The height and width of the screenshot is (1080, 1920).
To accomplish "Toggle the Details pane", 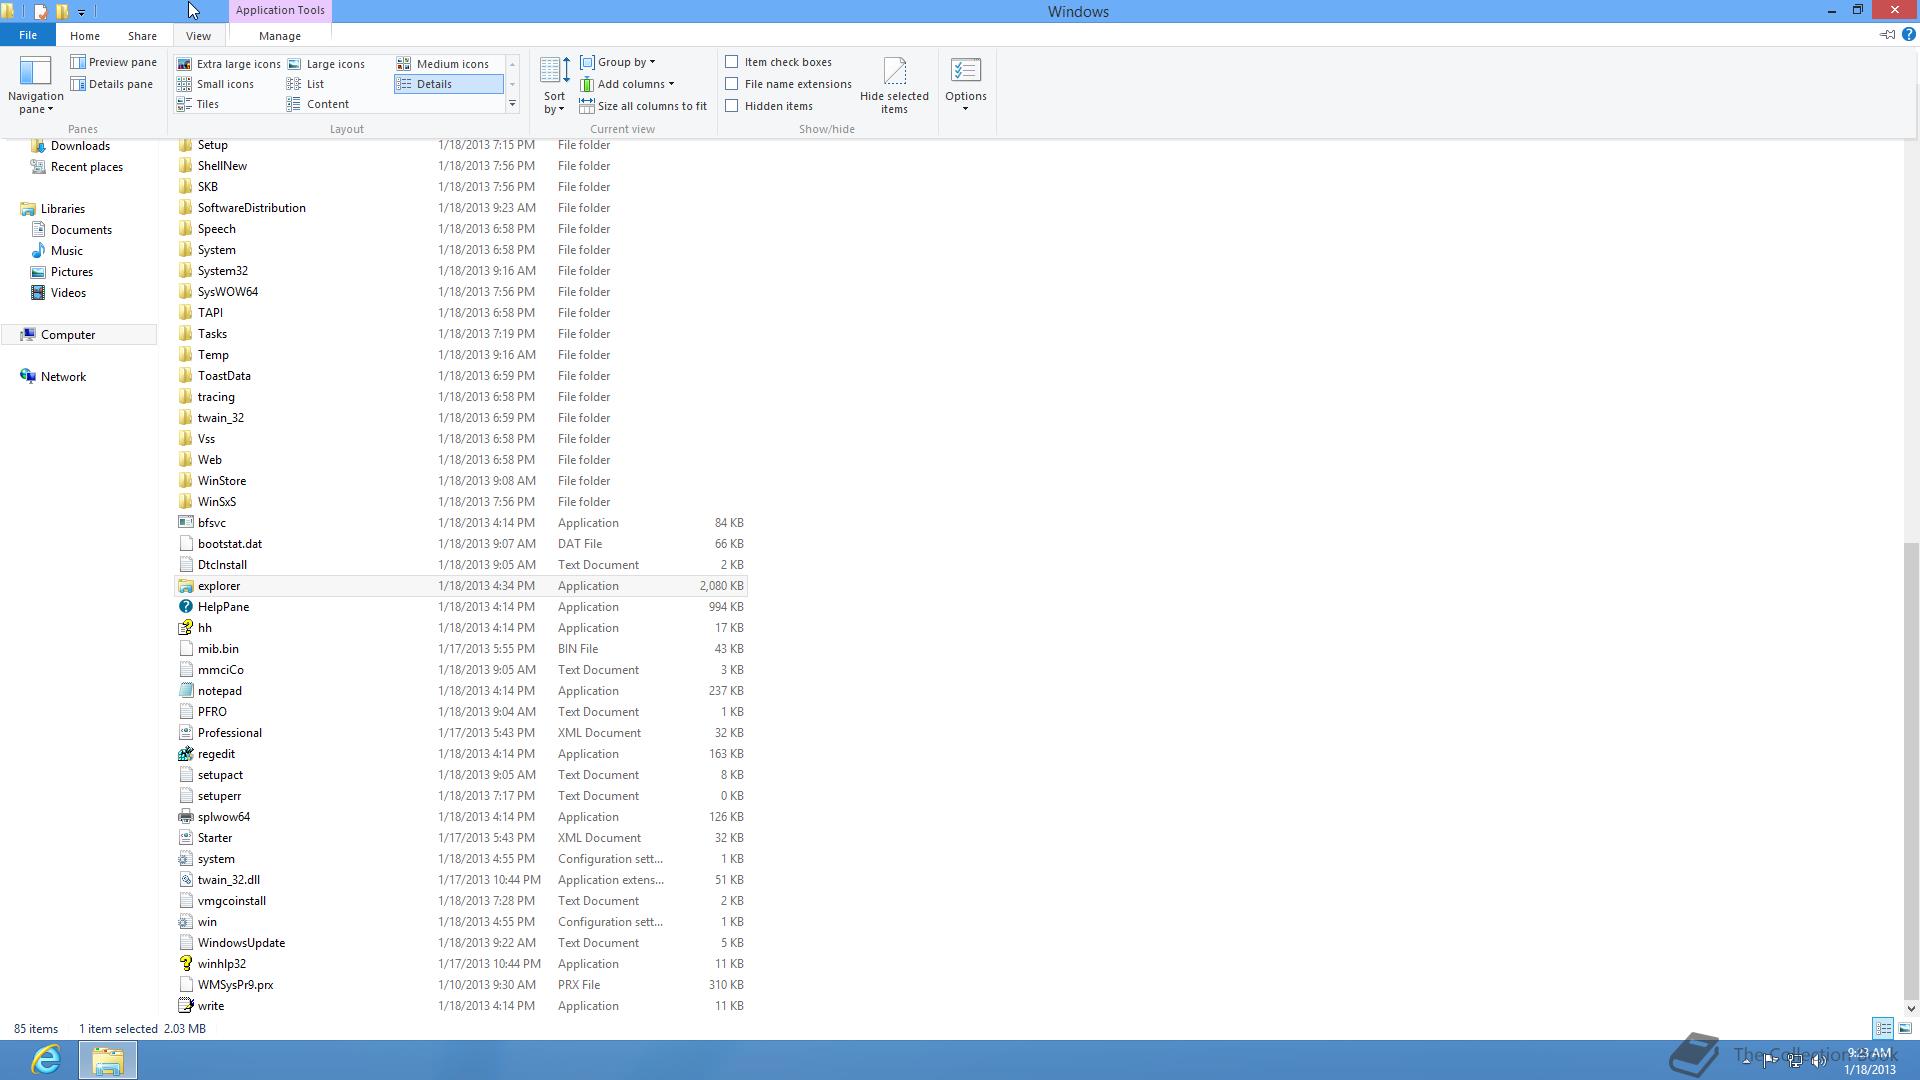I will [111, 84].
